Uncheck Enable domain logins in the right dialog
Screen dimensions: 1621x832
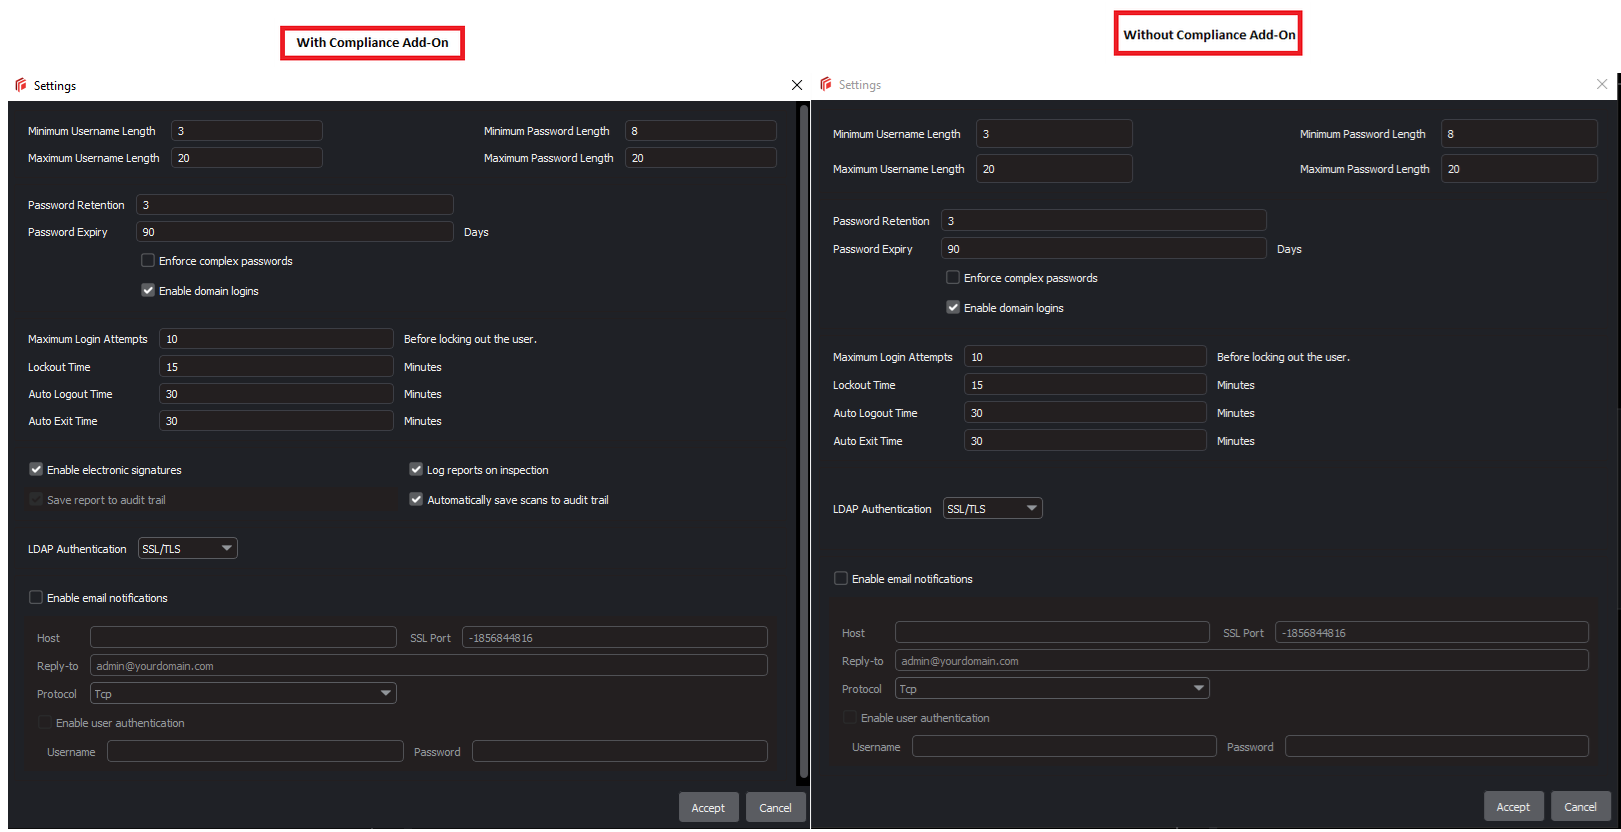953,308
